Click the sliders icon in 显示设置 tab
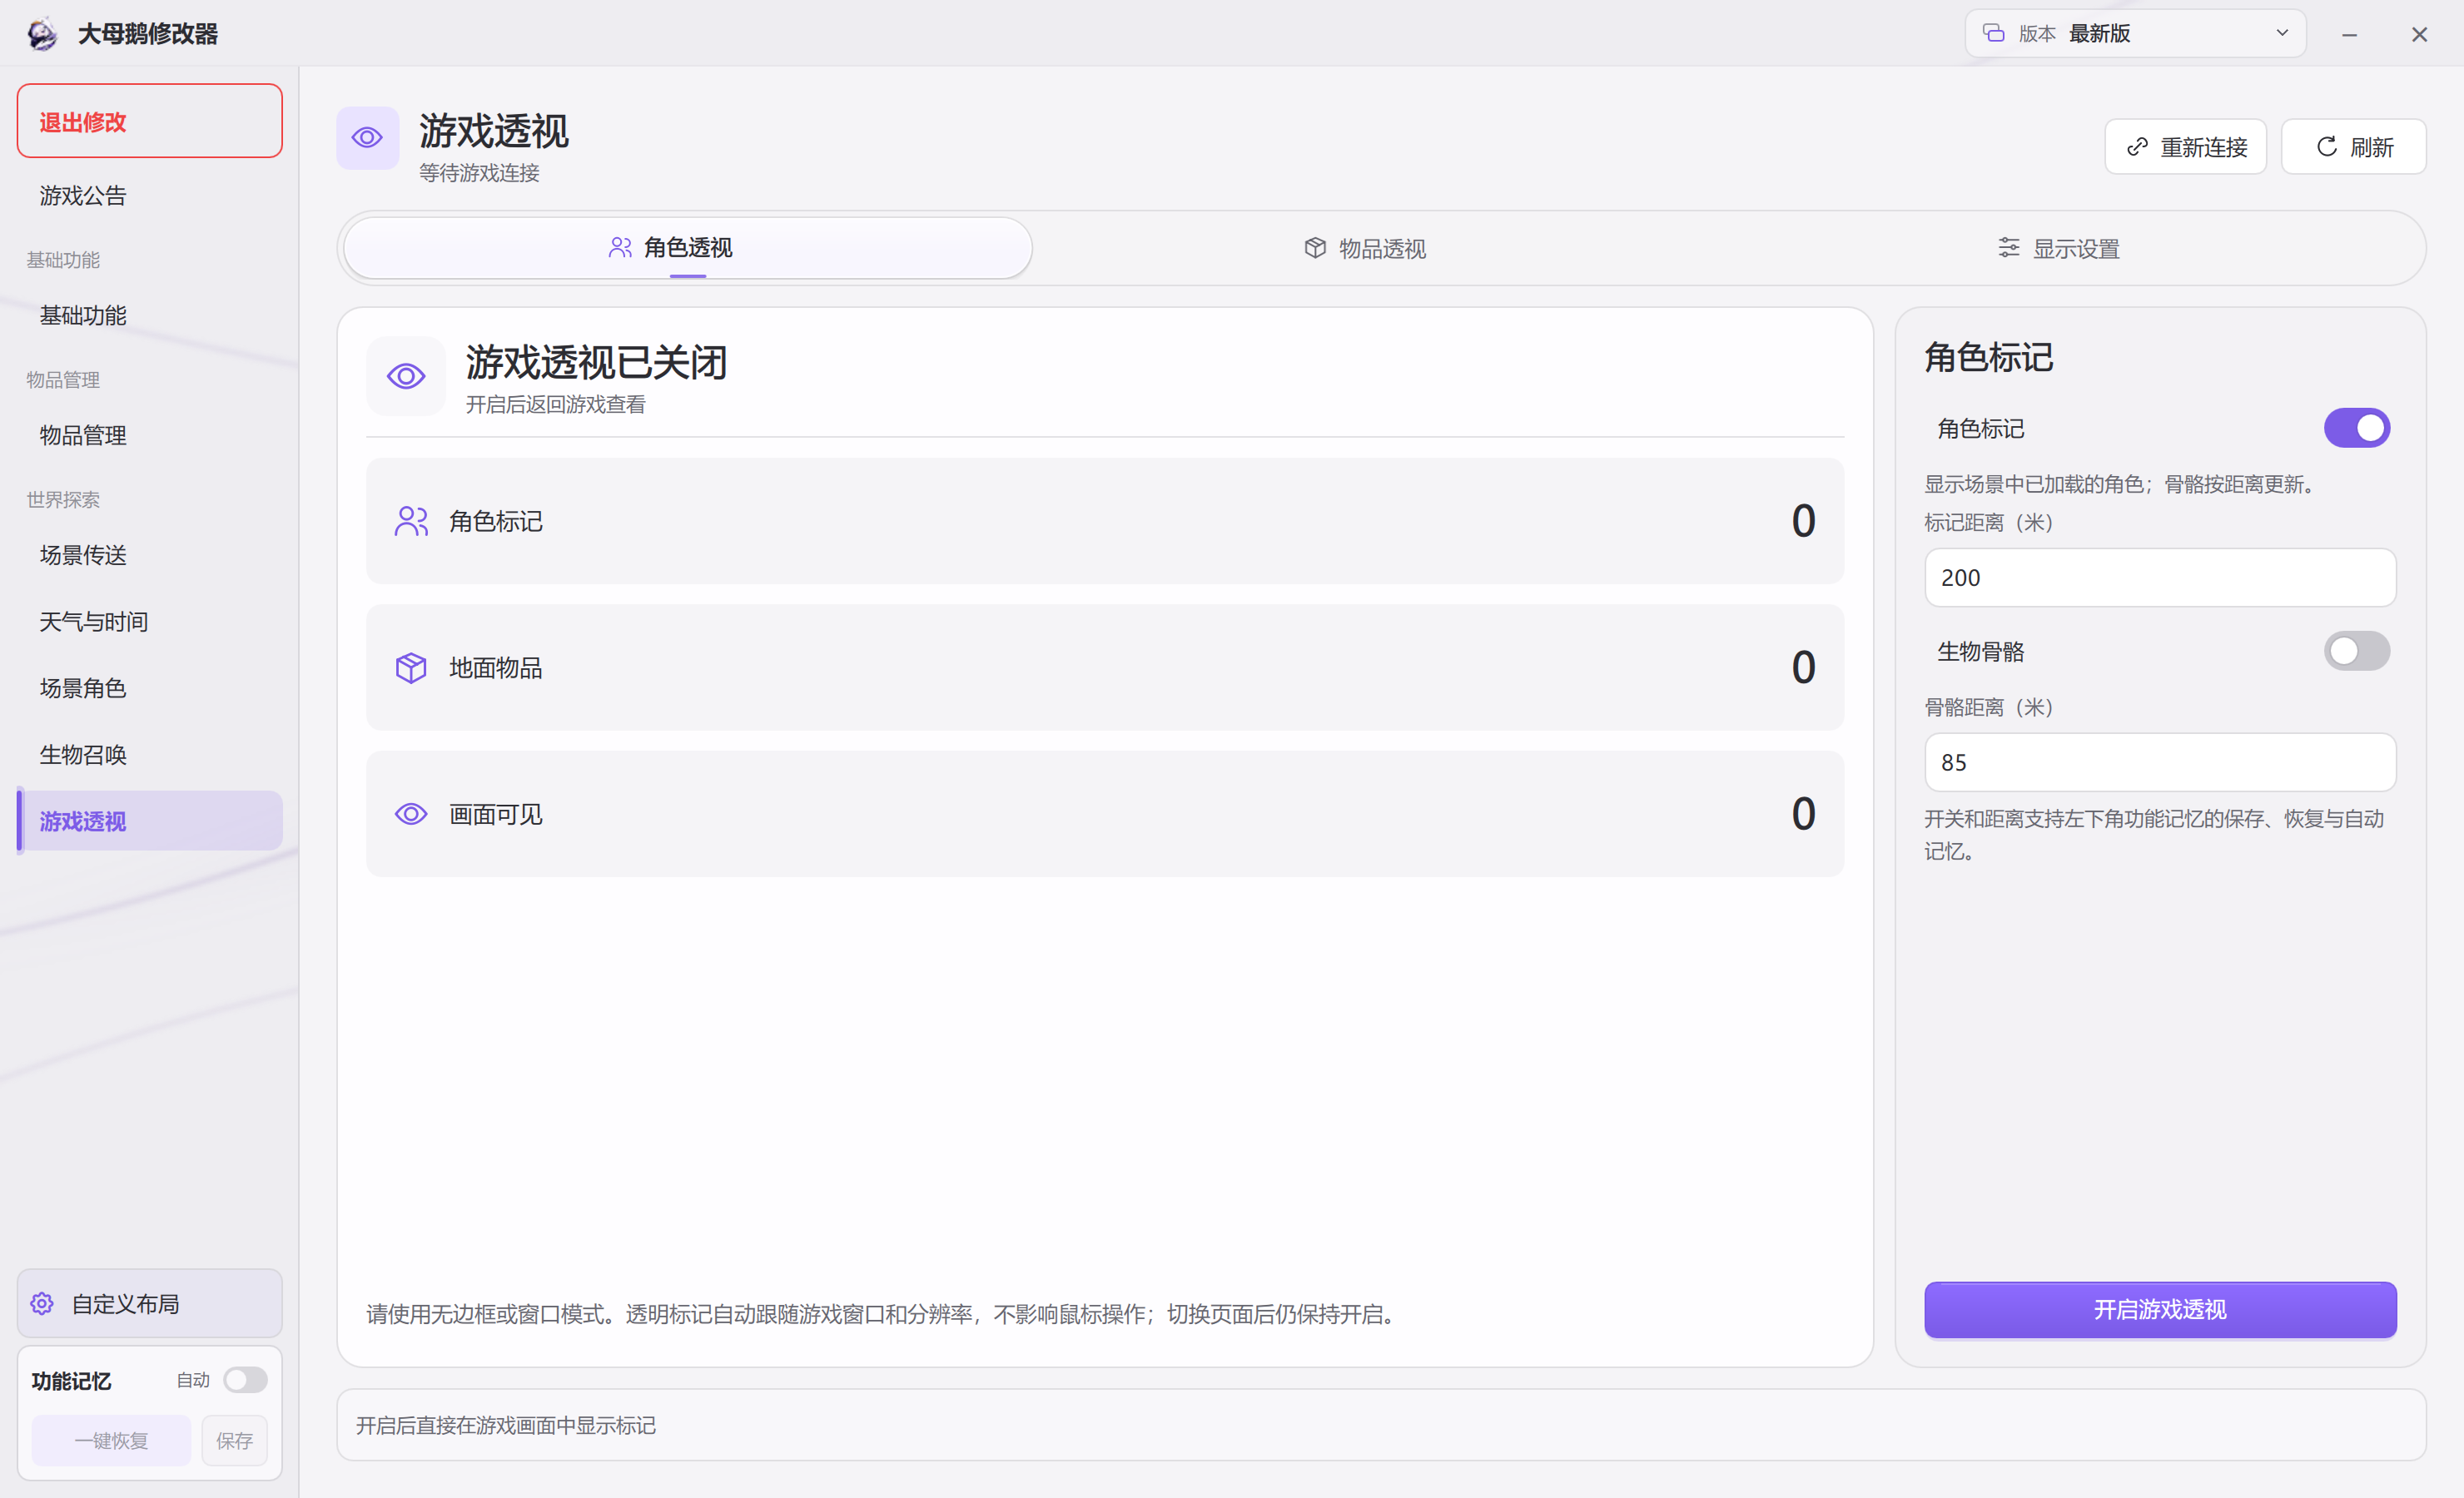This screenshot has height=1498, width=2464. pos(2008,248)
